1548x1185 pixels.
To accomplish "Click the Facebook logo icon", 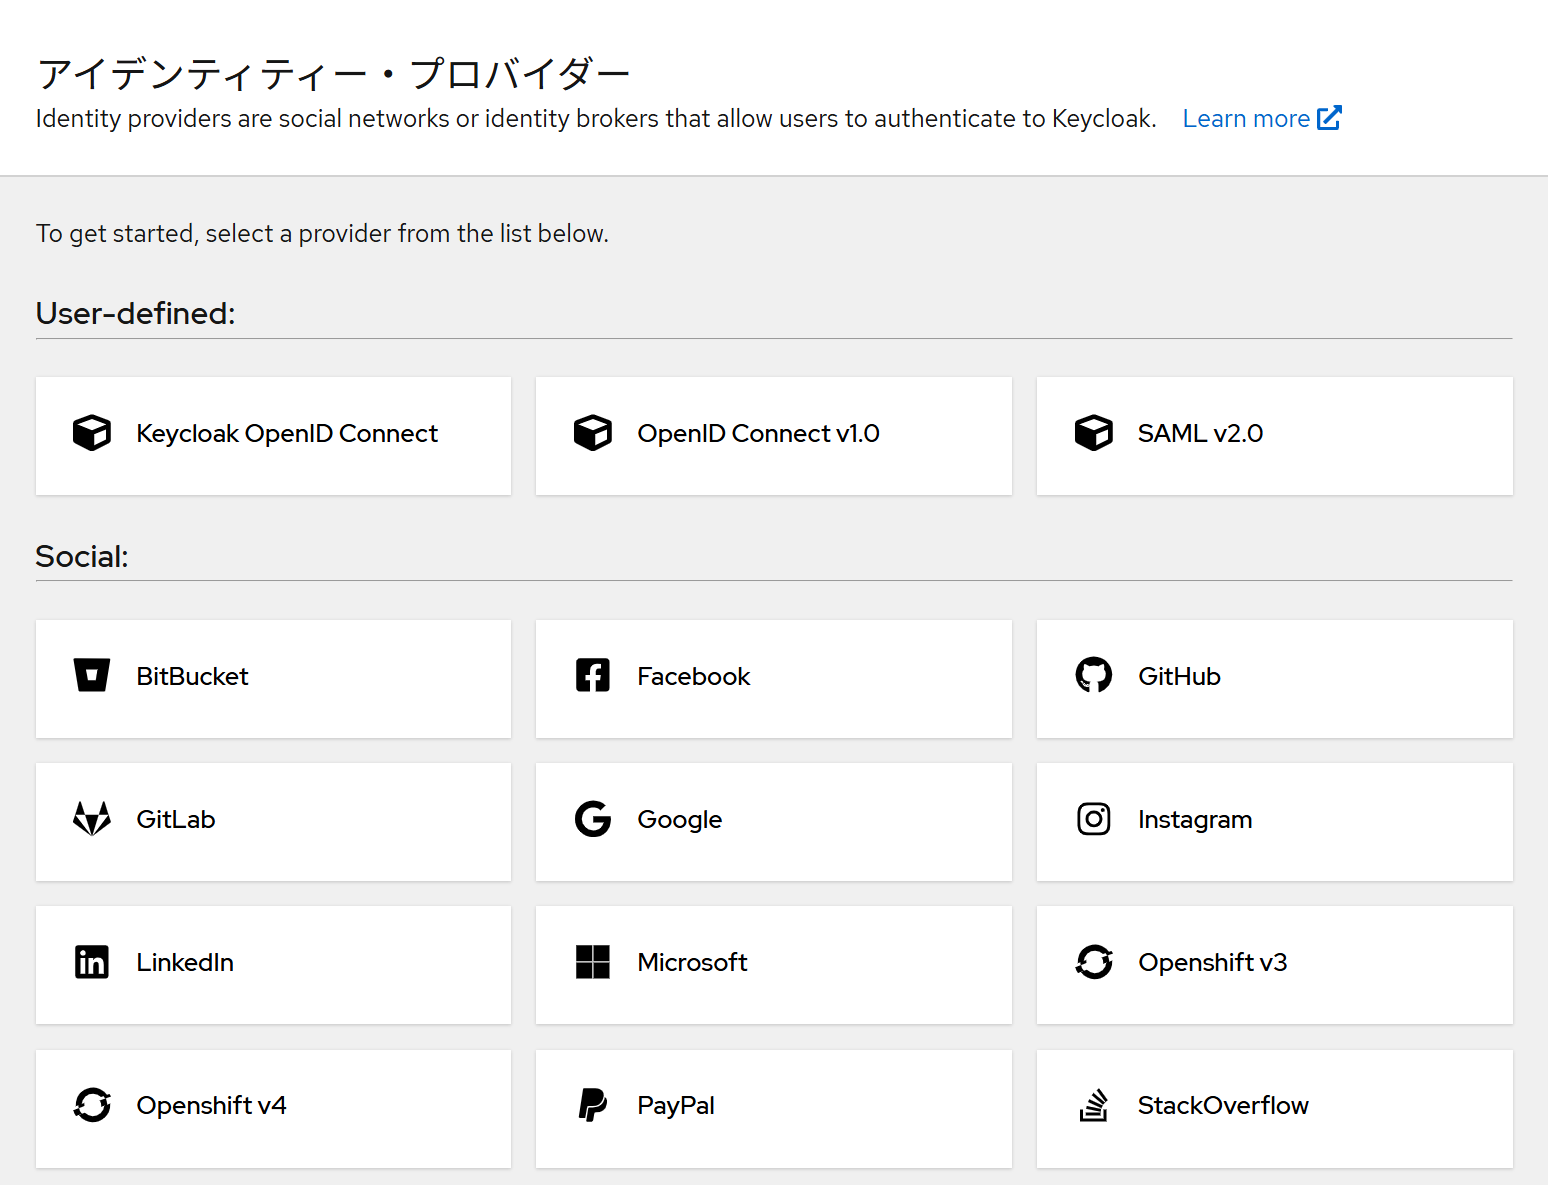I will click(593, 676).
